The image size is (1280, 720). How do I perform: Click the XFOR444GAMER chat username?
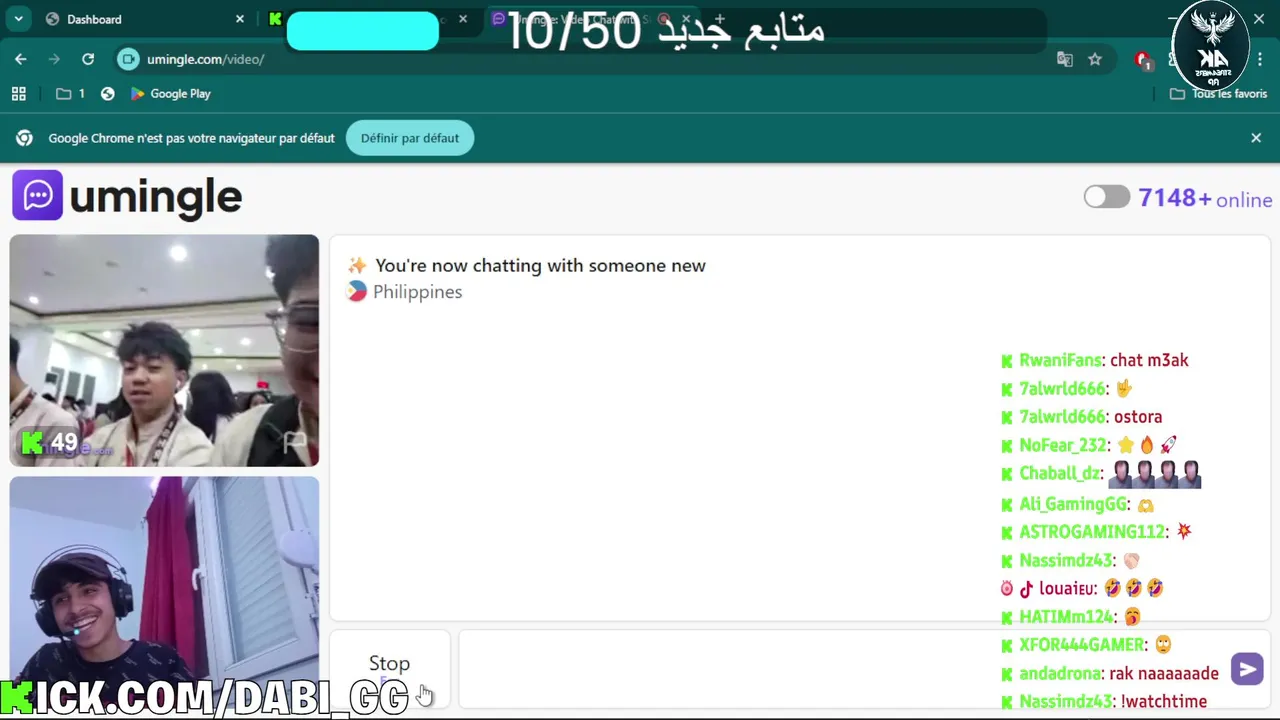pos(1082,645)
